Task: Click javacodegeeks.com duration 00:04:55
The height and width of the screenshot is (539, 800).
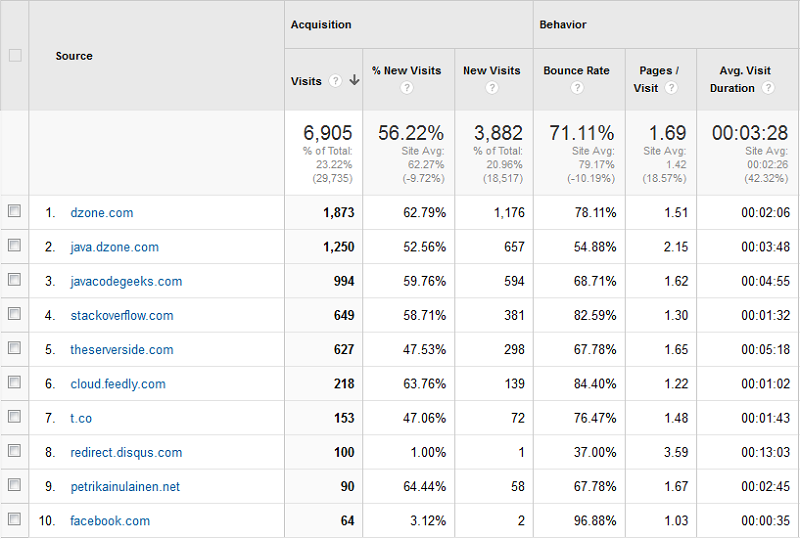Action: [x=765, y=281]
